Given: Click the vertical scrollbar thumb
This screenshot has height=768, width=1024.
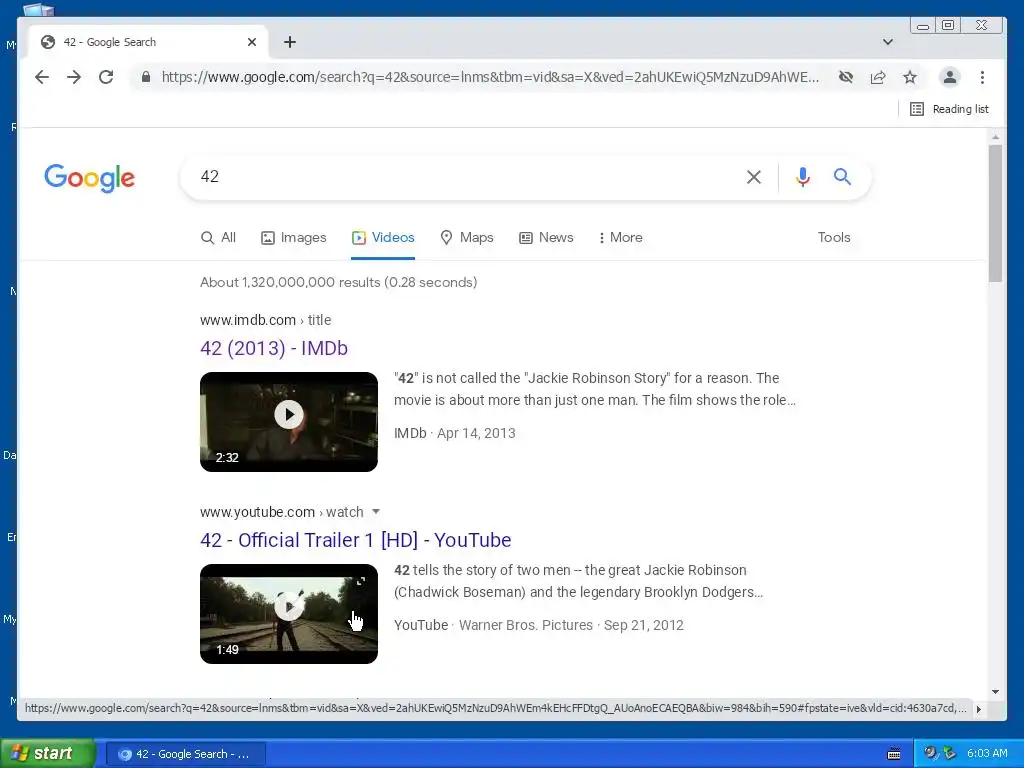Looking at the screenshot, I should pos(995,214).
